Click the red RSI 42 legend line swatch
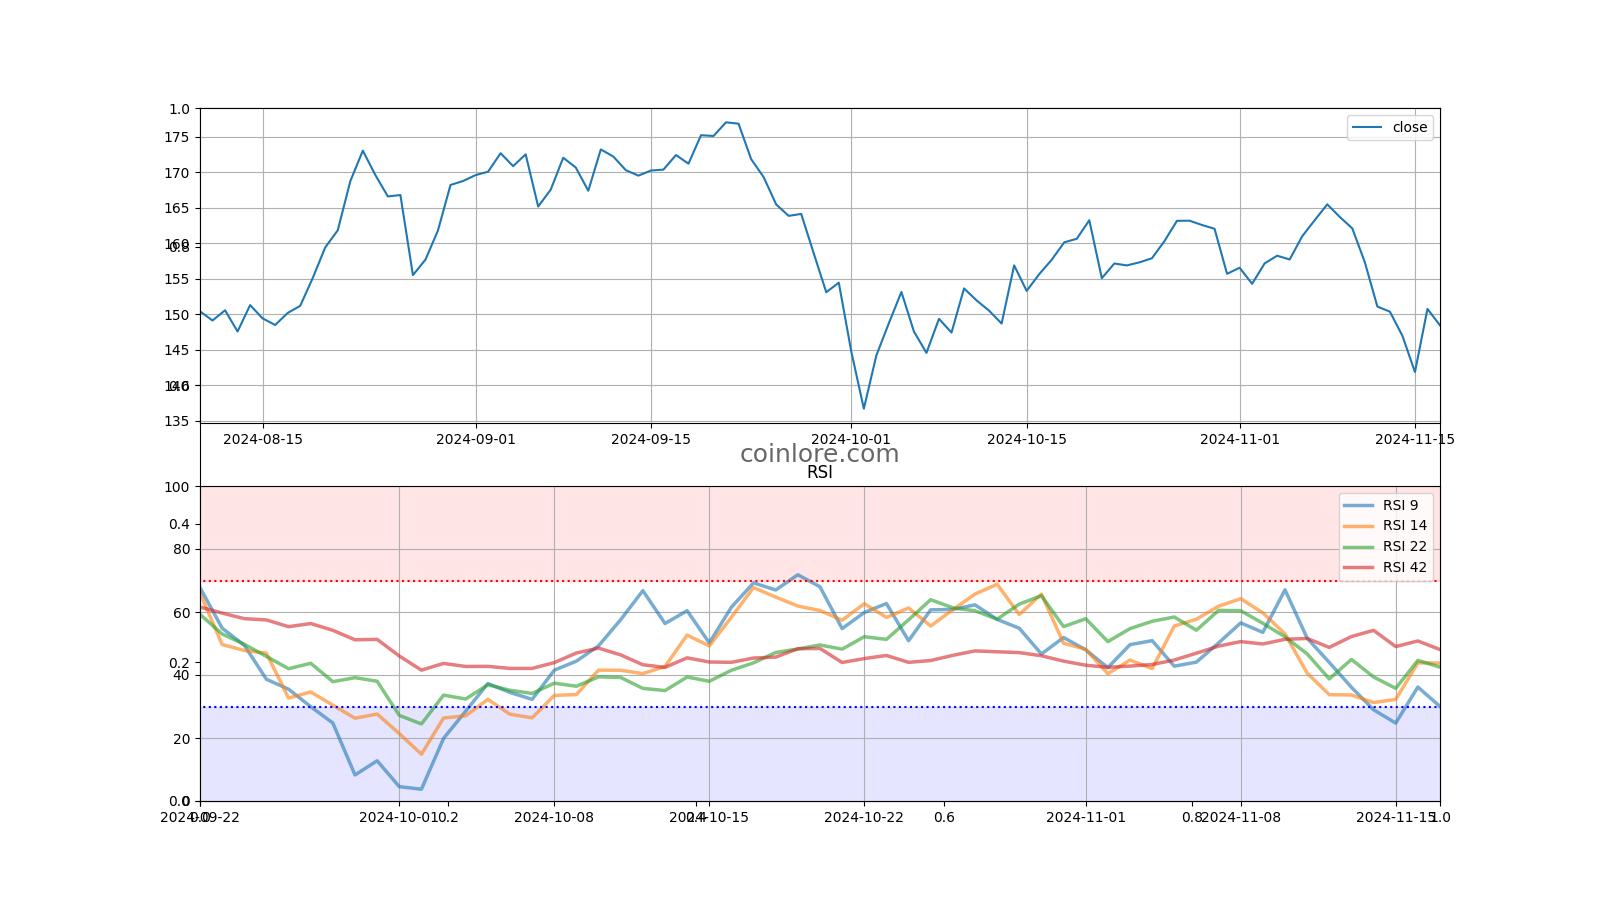Viewport: 1600px width, 900px height. click(x=1359, y=567)
